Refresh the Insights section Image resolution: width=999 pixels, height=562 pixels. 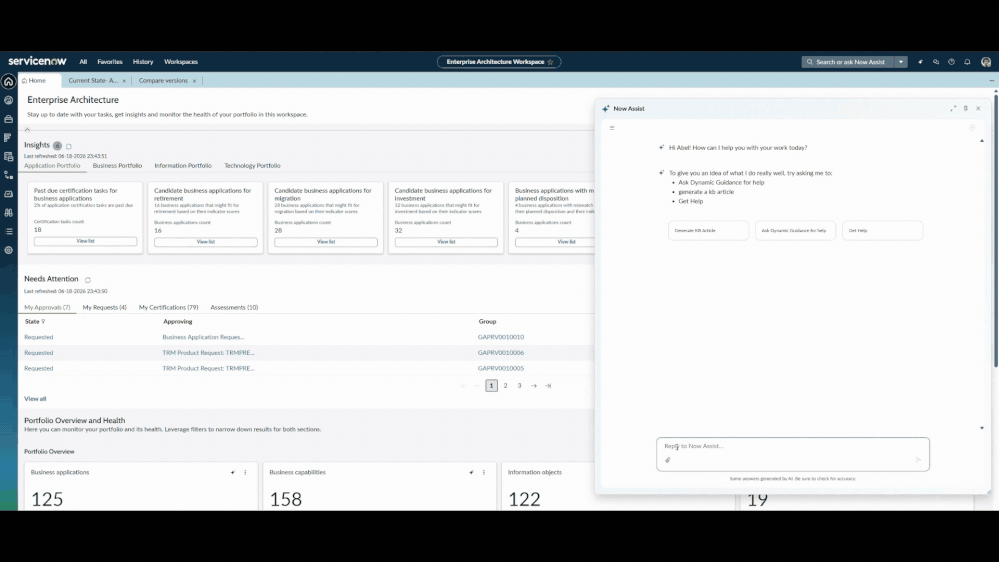pyautogui.click(x=69, y=146)
